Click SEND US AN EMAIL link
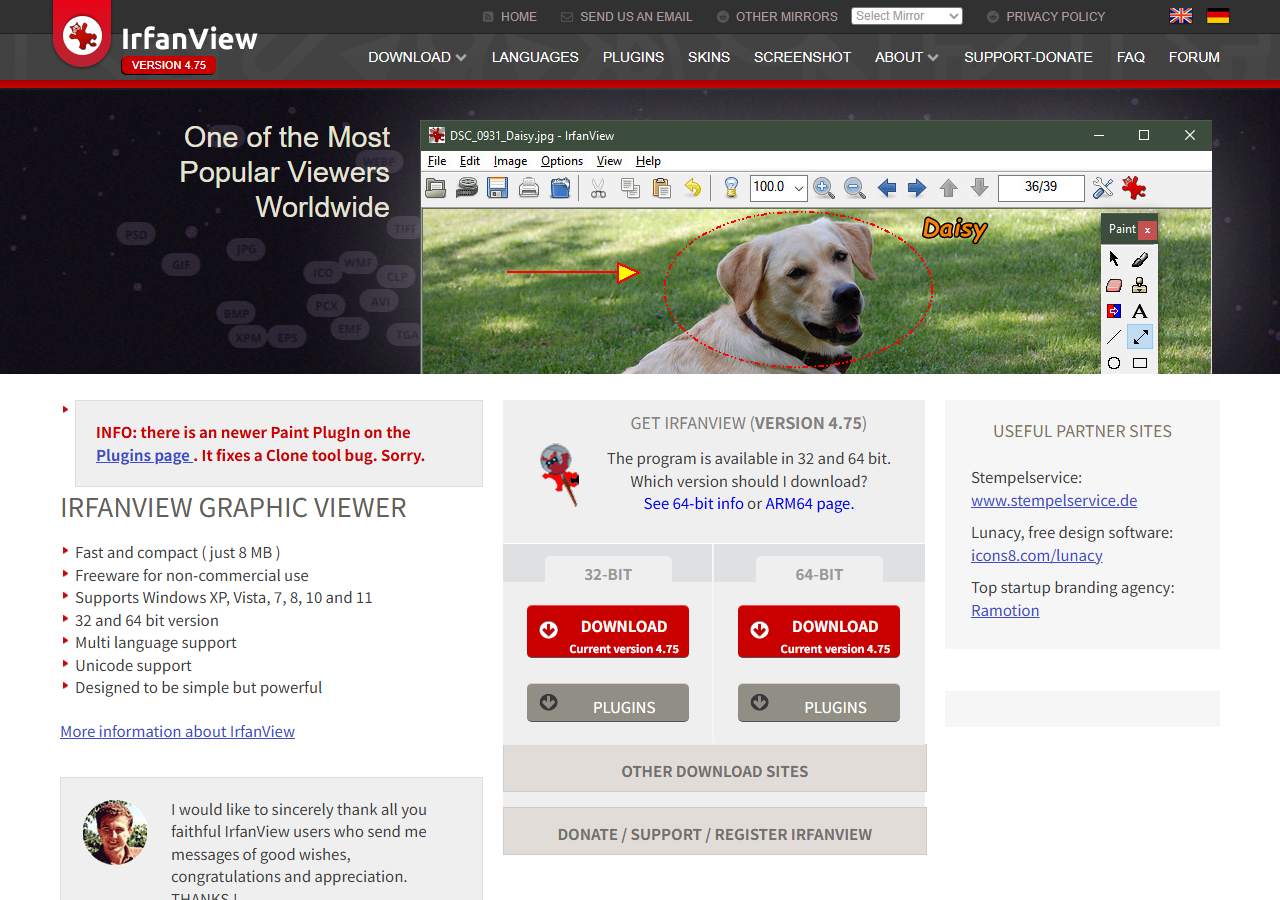The height and width of the screenshot is (900, 1280). 627,16
